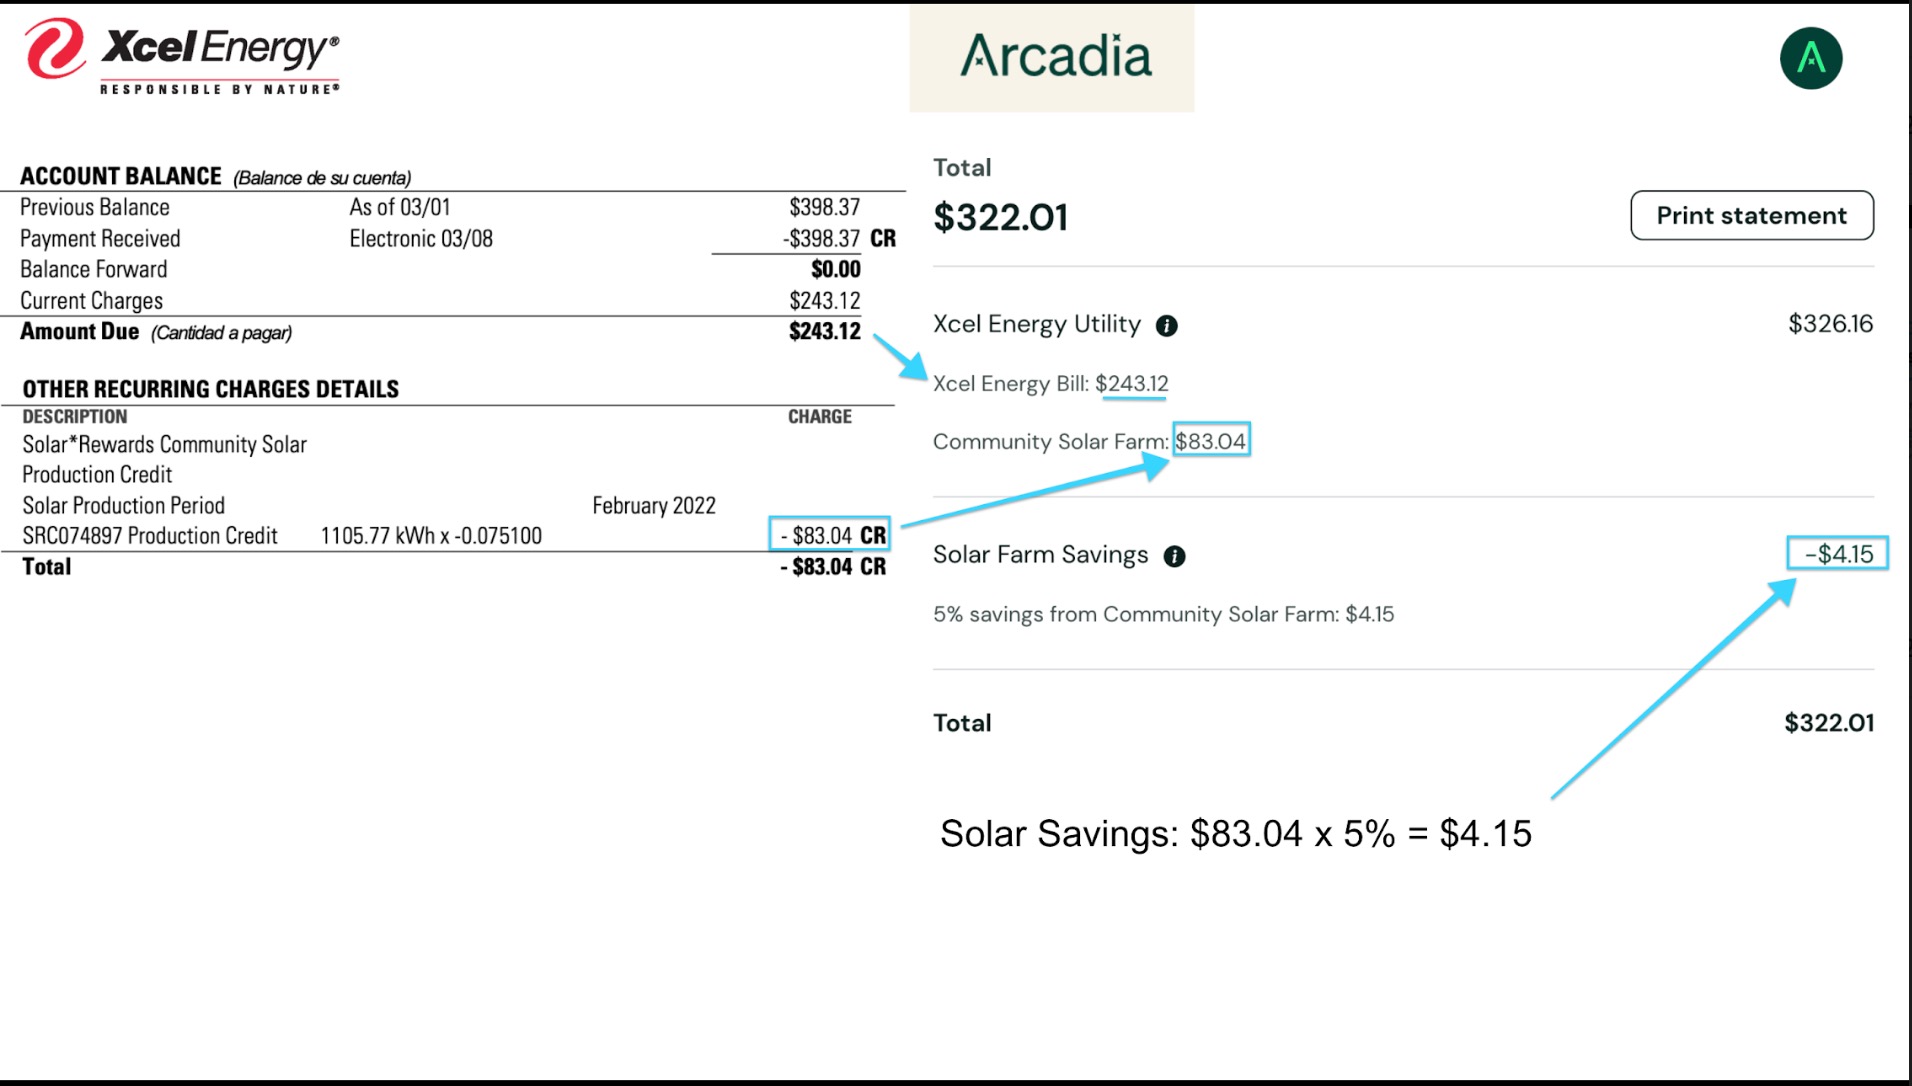Click the 5% savings from Community Solar Farm line

(x=1163, y=614)
